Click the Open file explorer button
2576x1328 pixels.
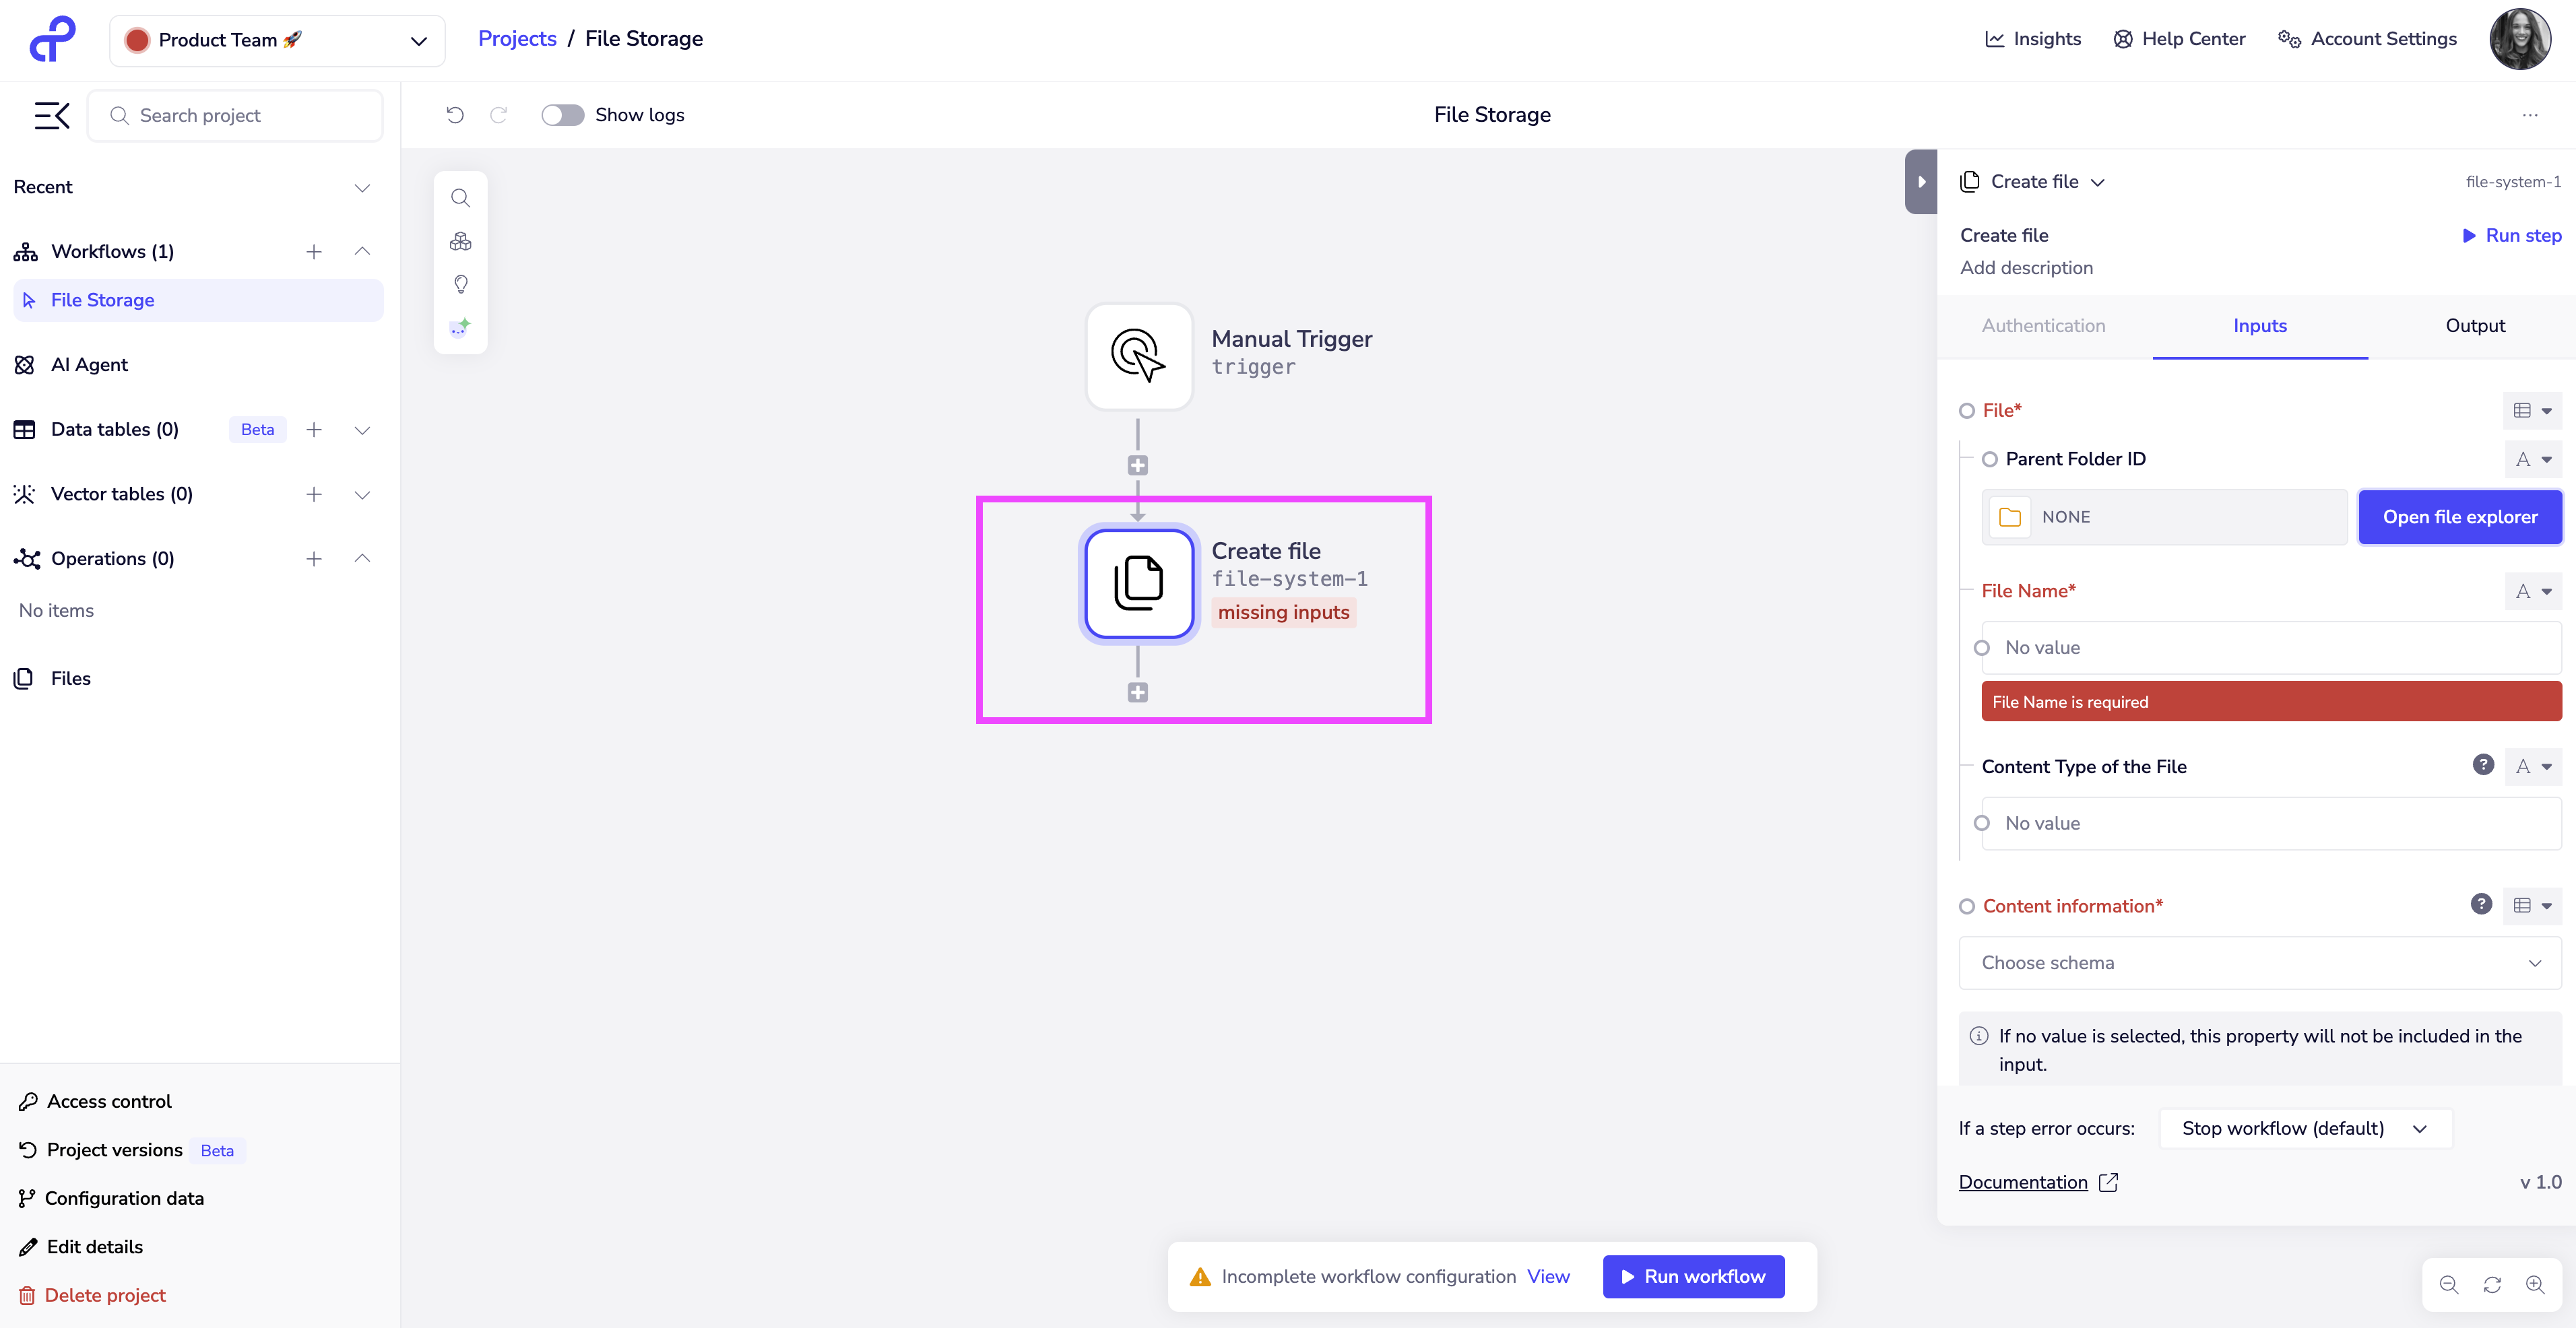(2459, 517)
